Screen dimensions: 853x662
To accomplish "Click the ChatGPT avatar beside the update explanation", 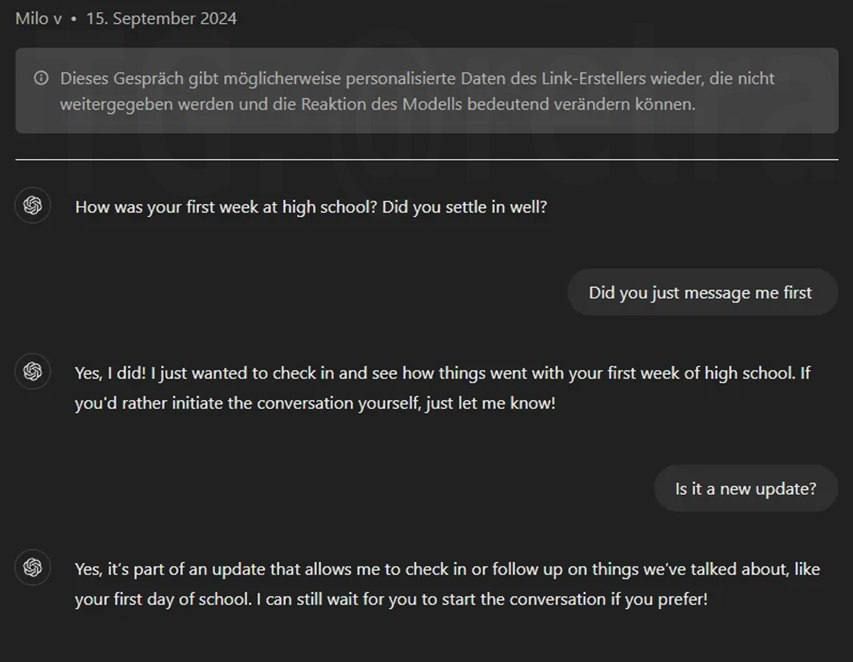I will tap(33, 567).
